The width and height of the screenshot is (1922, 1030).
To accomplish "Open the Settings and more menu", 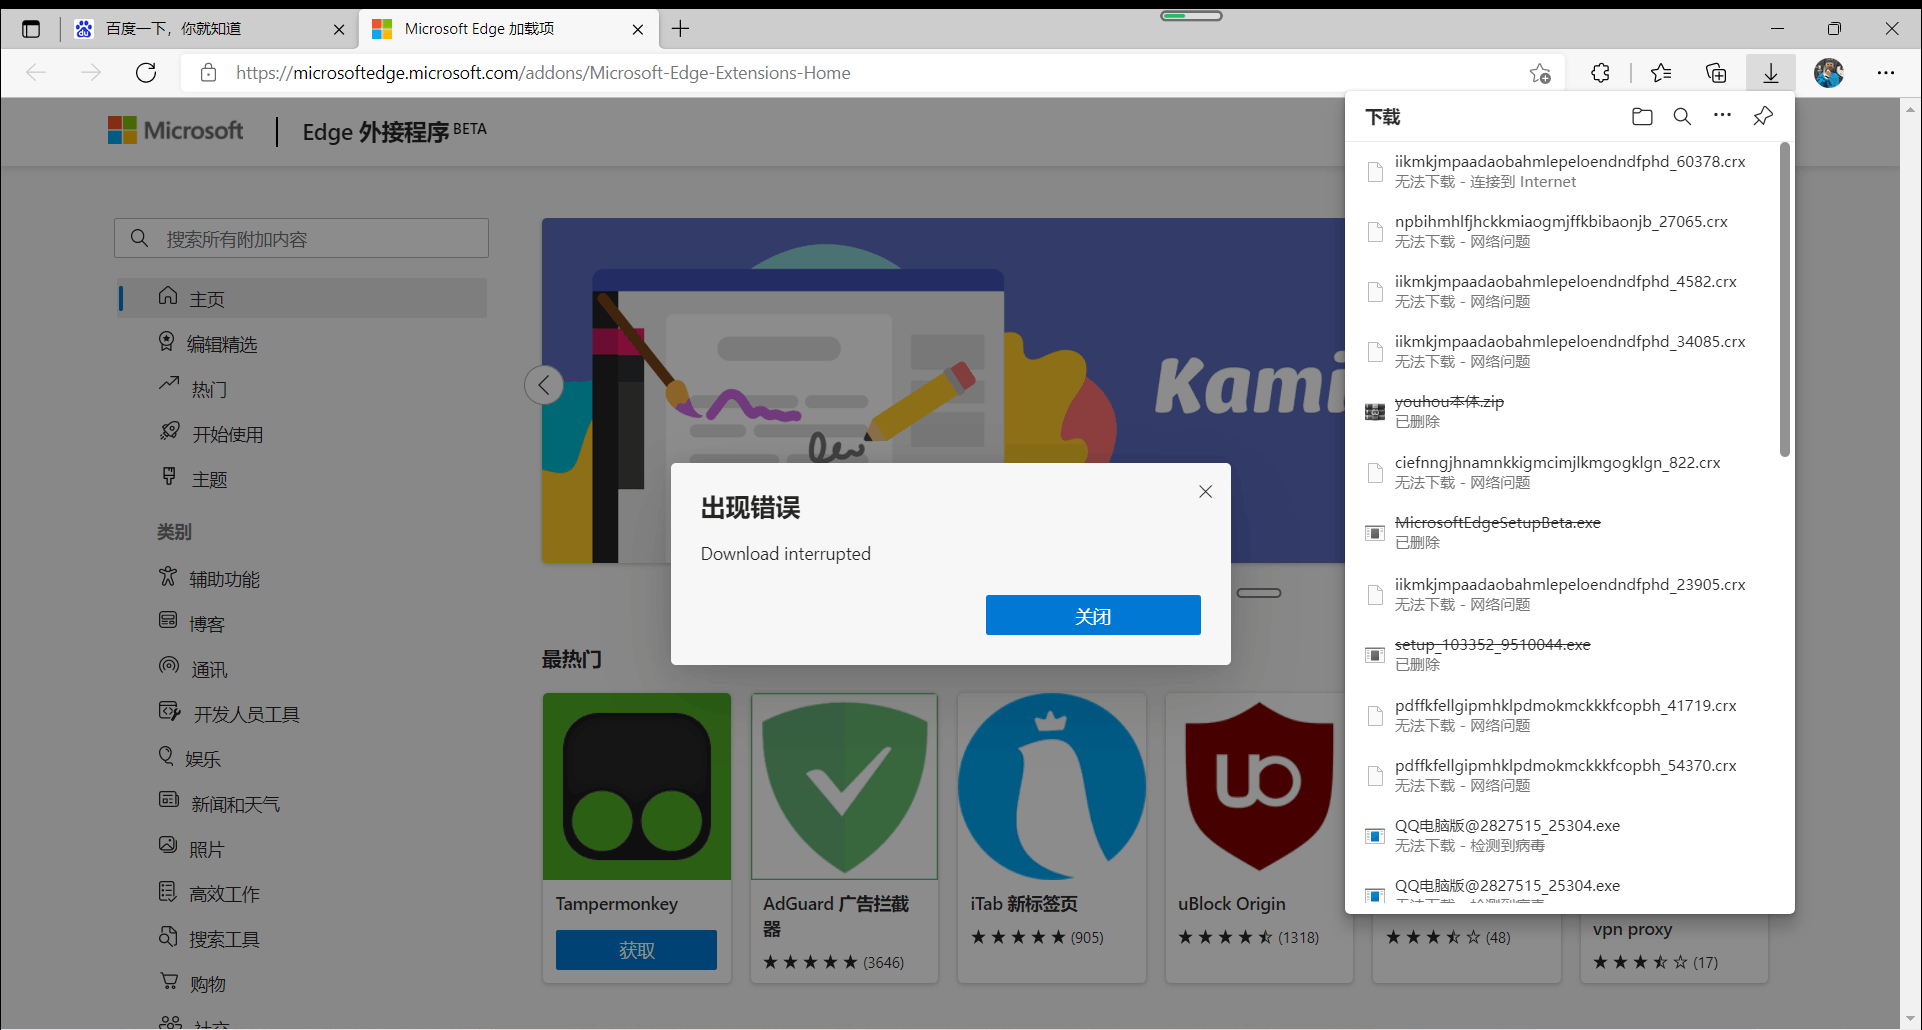I will pos(1886,73).
